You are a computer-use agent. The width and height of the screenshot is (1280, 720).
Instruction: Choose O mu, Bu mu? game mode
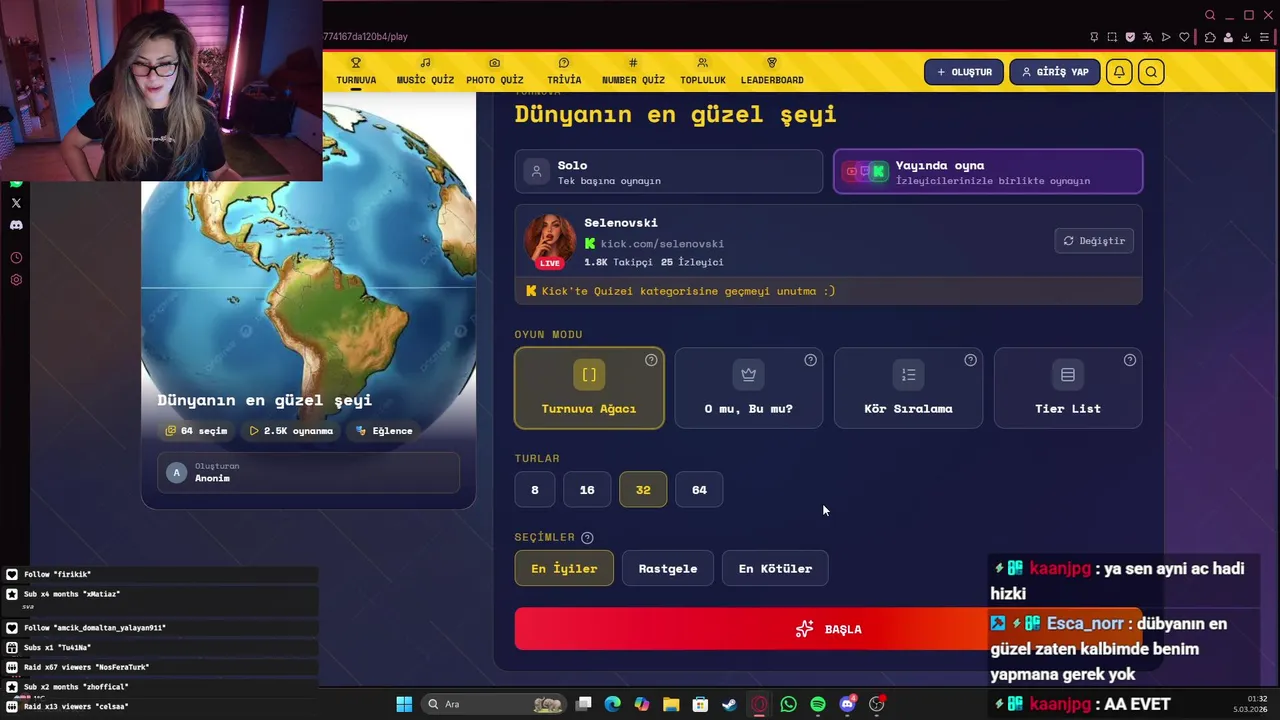pos(749,388)
